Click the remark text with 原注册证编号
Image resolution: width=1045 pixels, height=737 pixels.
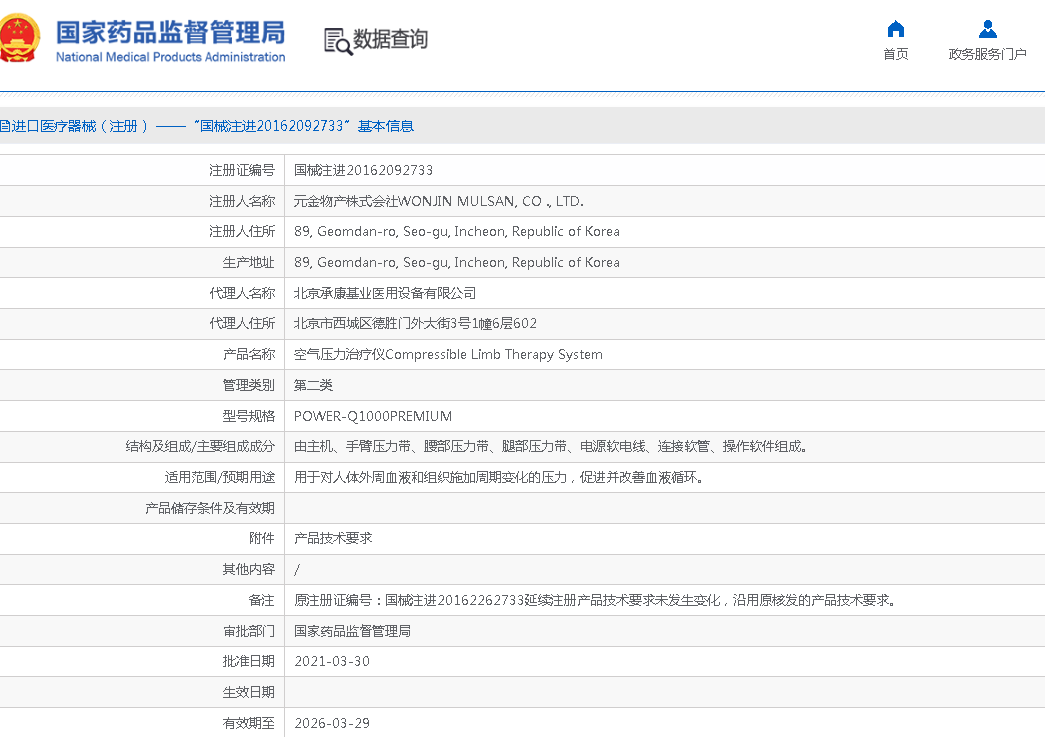(x=595, y=600)
